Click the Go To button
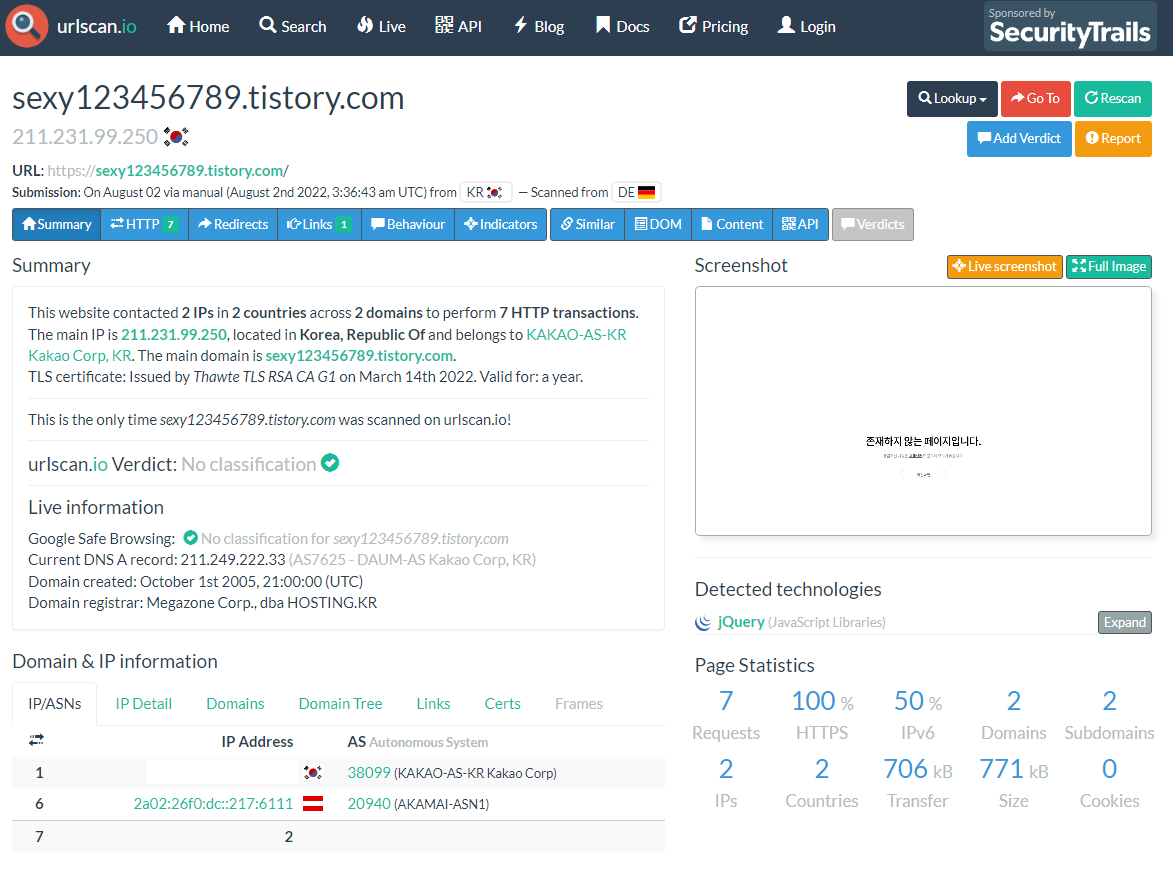Image resolution: width=1173 pixels, height=880 pixels. 1035,99
